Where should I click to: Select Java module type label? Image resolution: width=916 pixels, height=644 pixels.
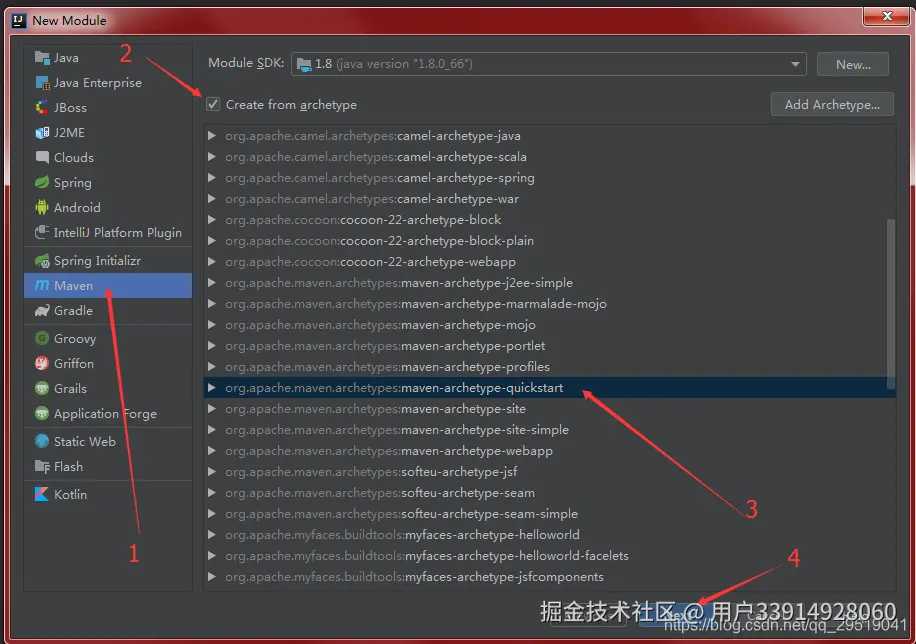click(x=66, y=58)
